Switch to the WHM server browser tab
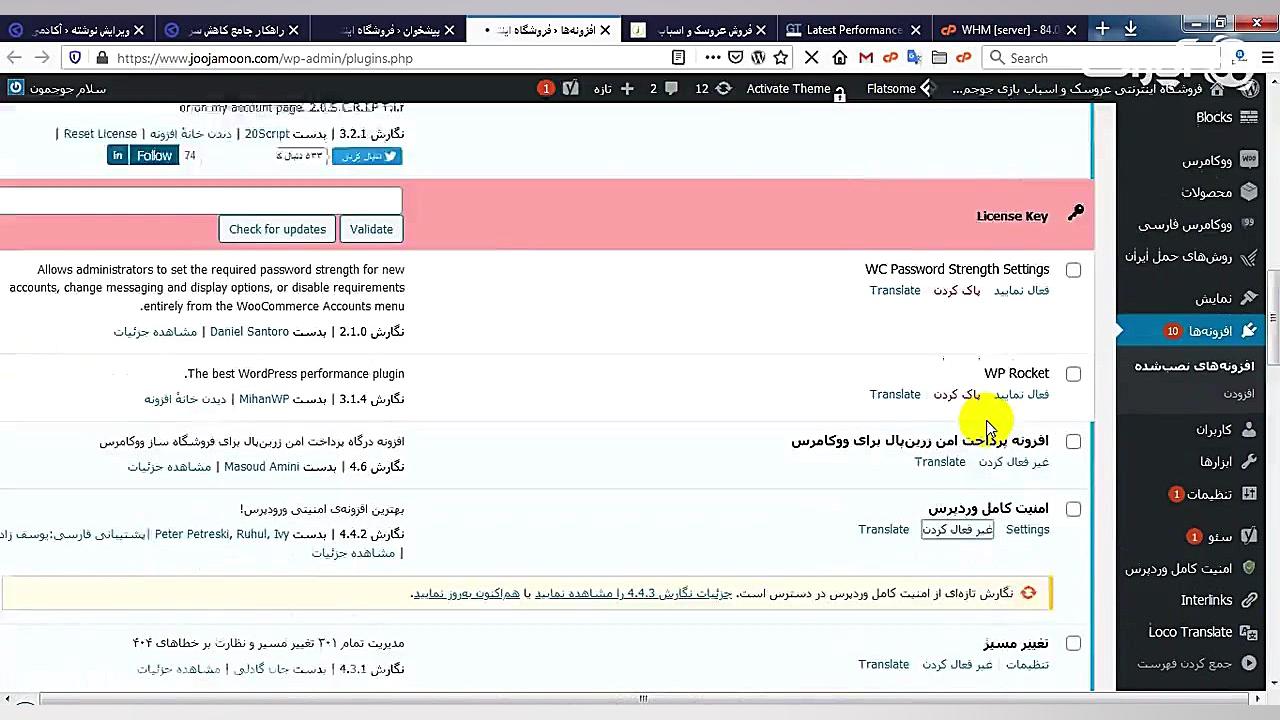This screenshot has width=1280, height=720. pyautogui.click(x=1000, y=30)
